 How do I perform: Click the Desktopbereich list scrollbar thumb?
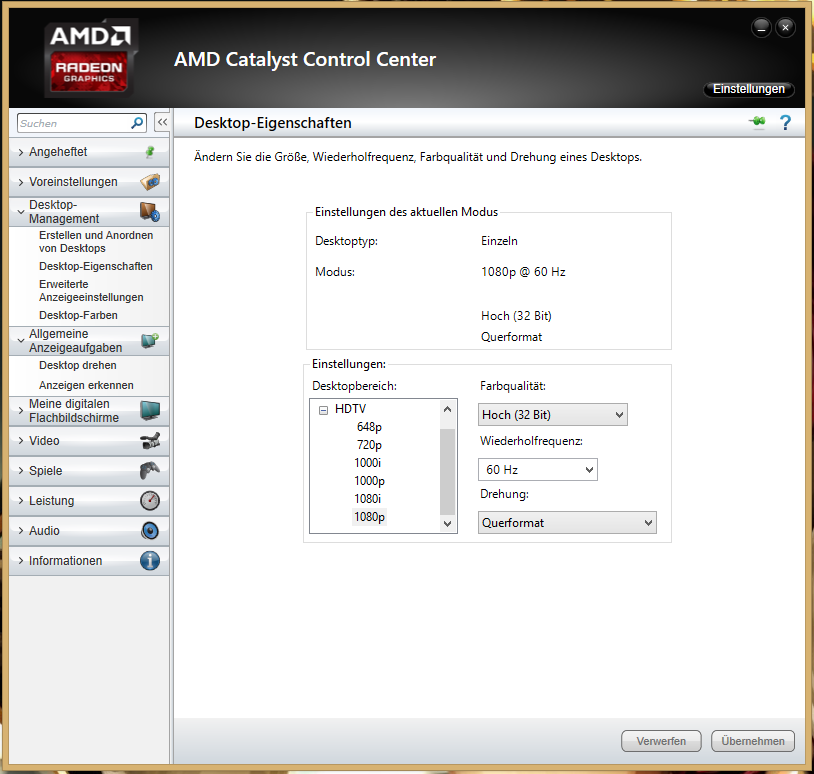(x=447, y=471)
